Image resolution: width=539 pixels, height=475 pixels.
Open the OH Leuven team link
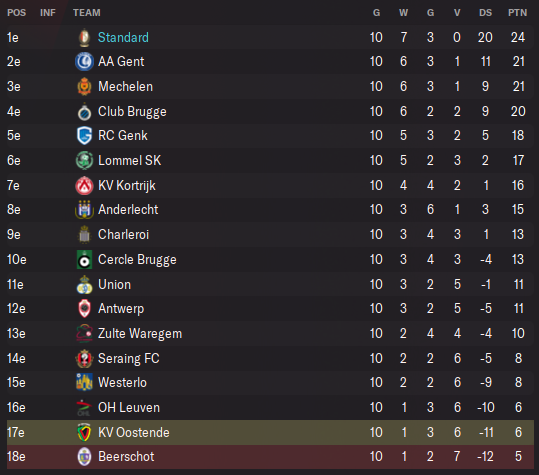pos(129,408)
